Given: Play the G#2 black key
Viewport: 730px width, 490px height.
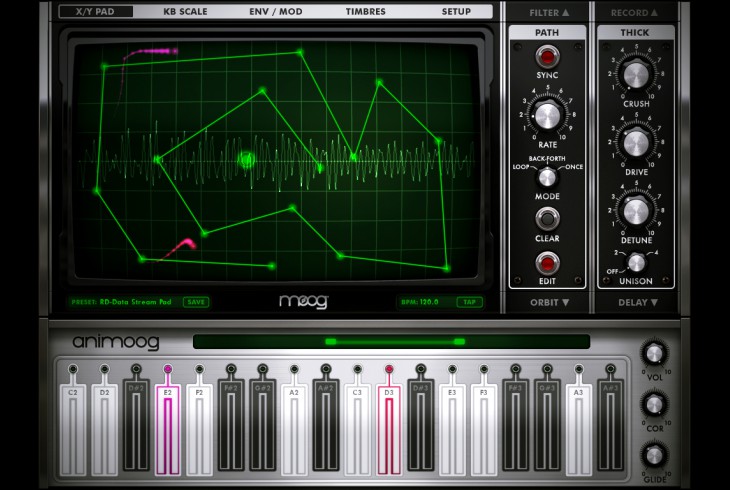Looking at the screenshot, I should 263,426.
